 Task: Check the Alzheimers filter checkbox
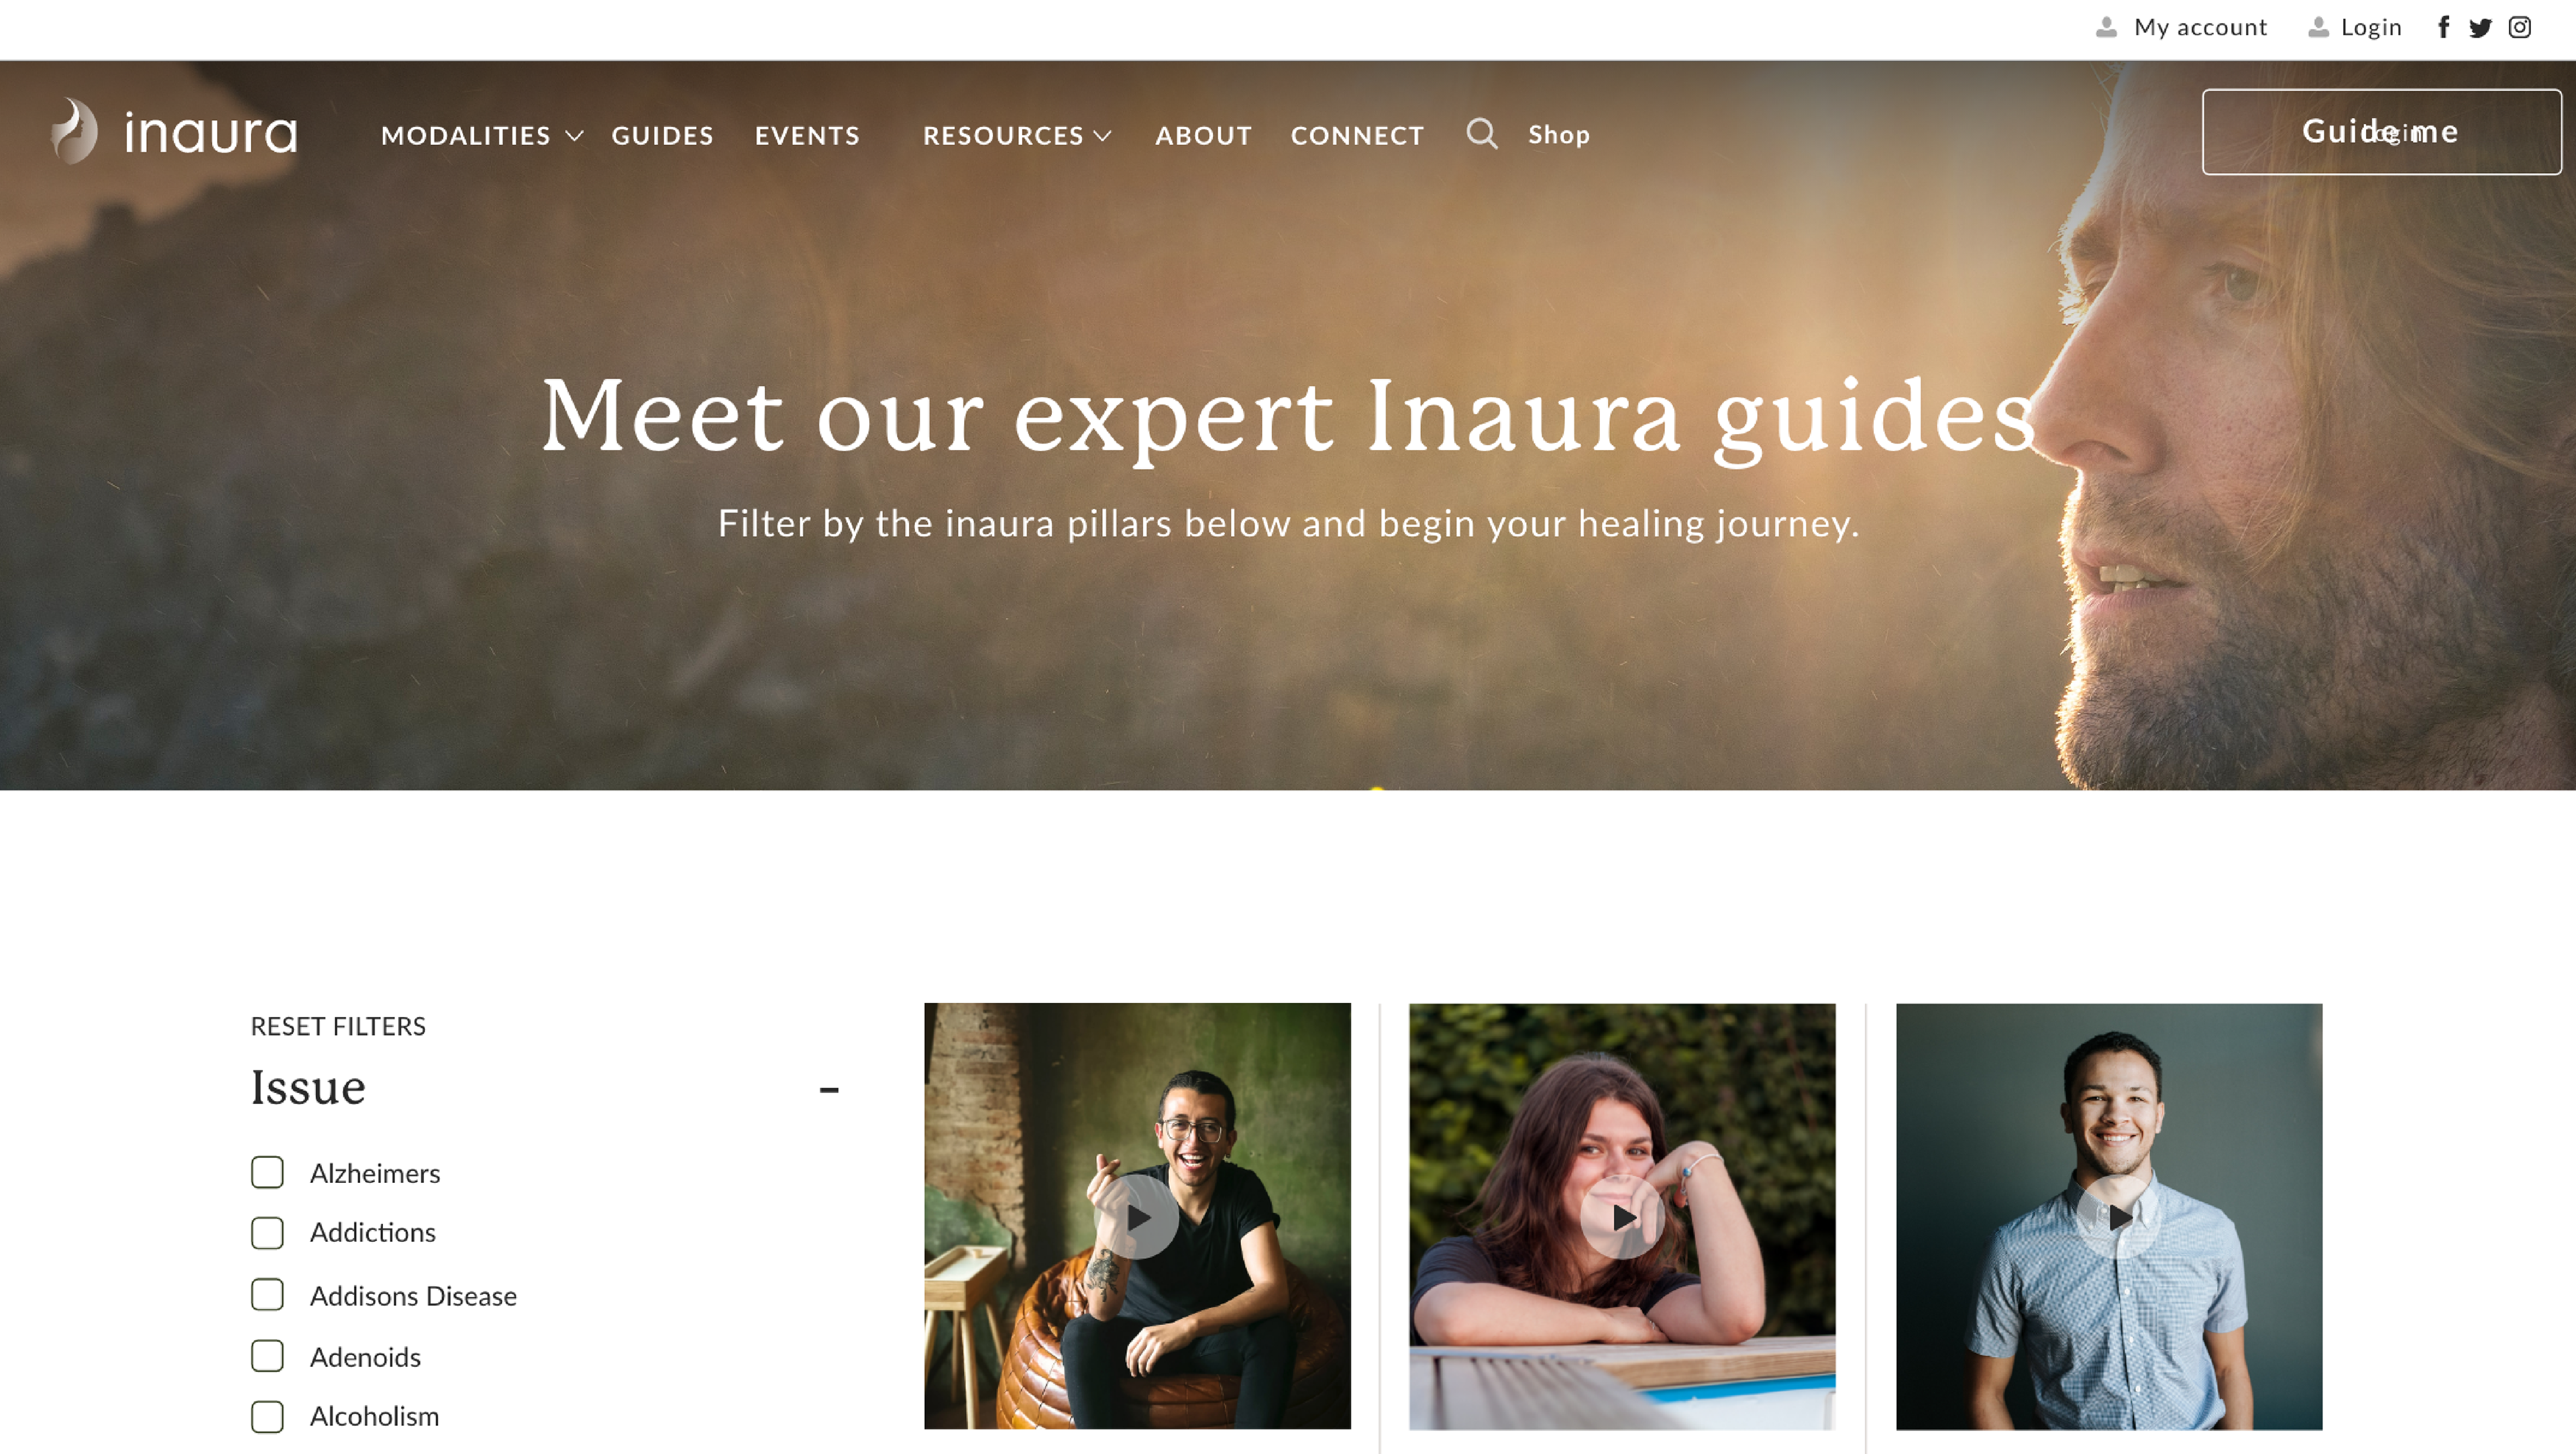coord(267,1172)
